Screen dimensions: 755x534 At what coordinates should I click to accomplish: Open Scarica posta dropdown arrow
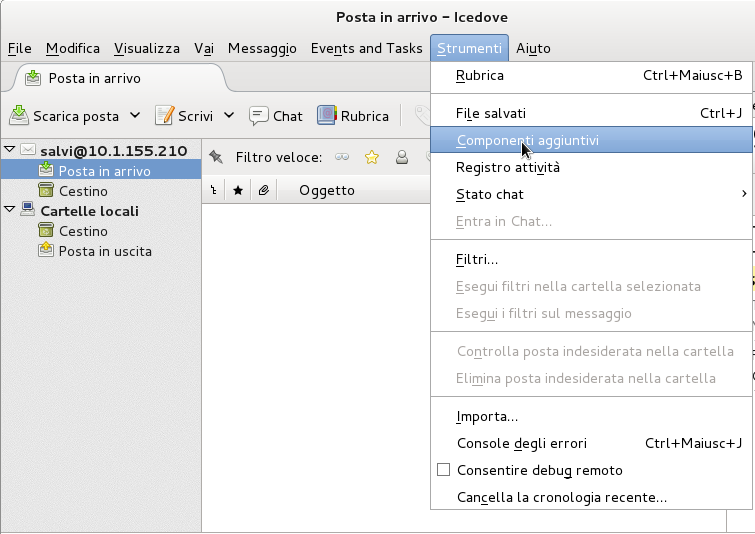(135, 116)
